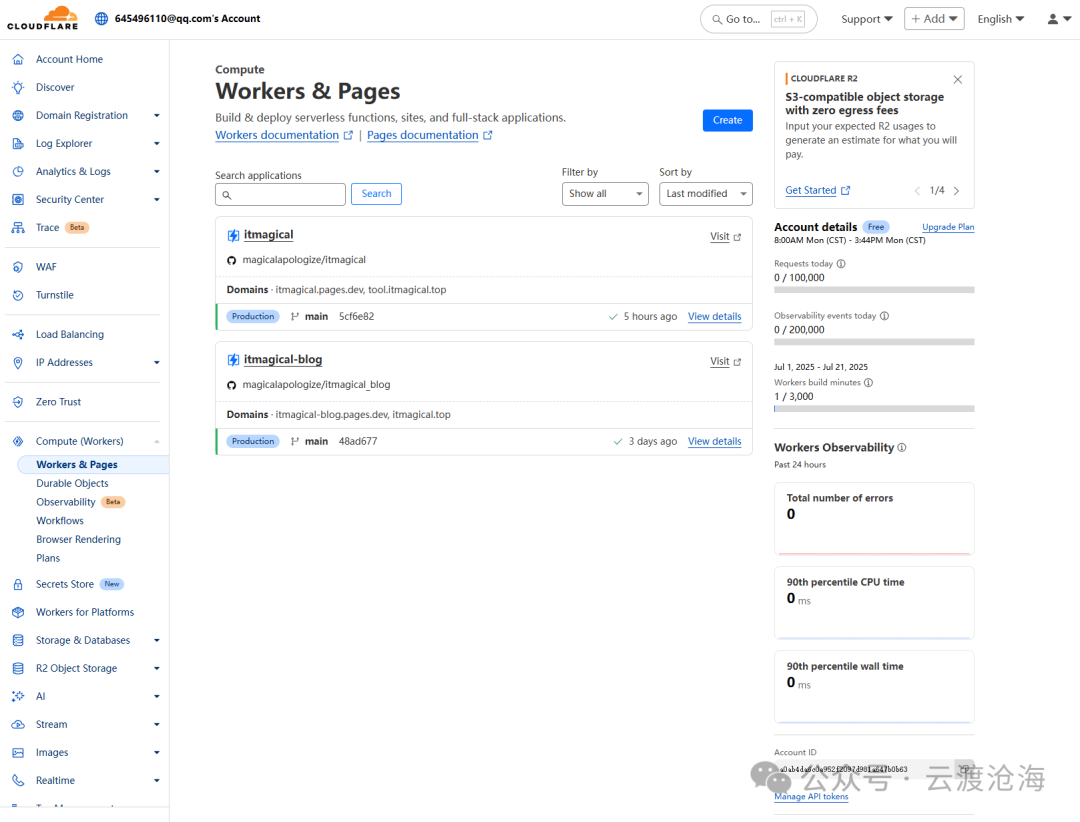
Task: Click the Cloudflare logo top left
Action: click(42, 17)
